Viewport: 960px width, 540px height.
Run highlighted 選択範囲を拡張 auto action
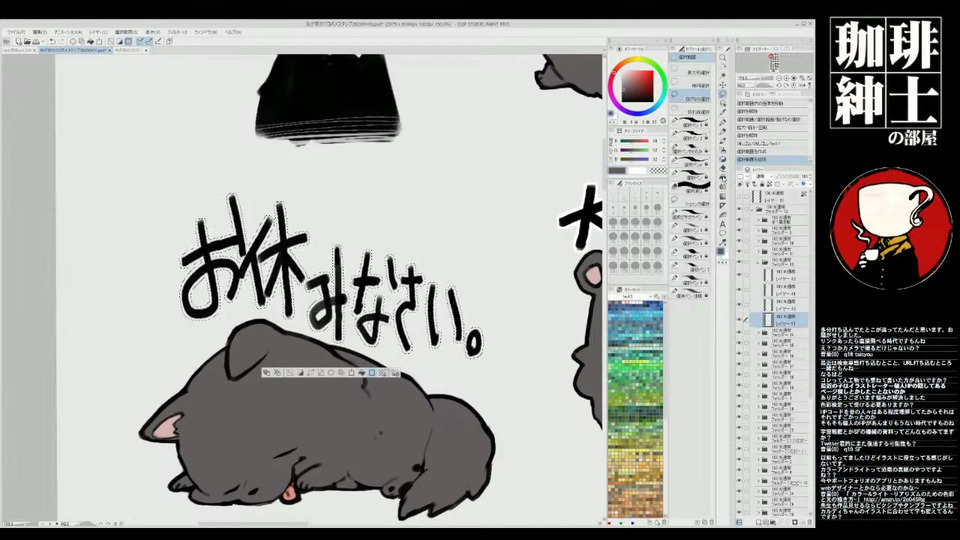point(773,159)
